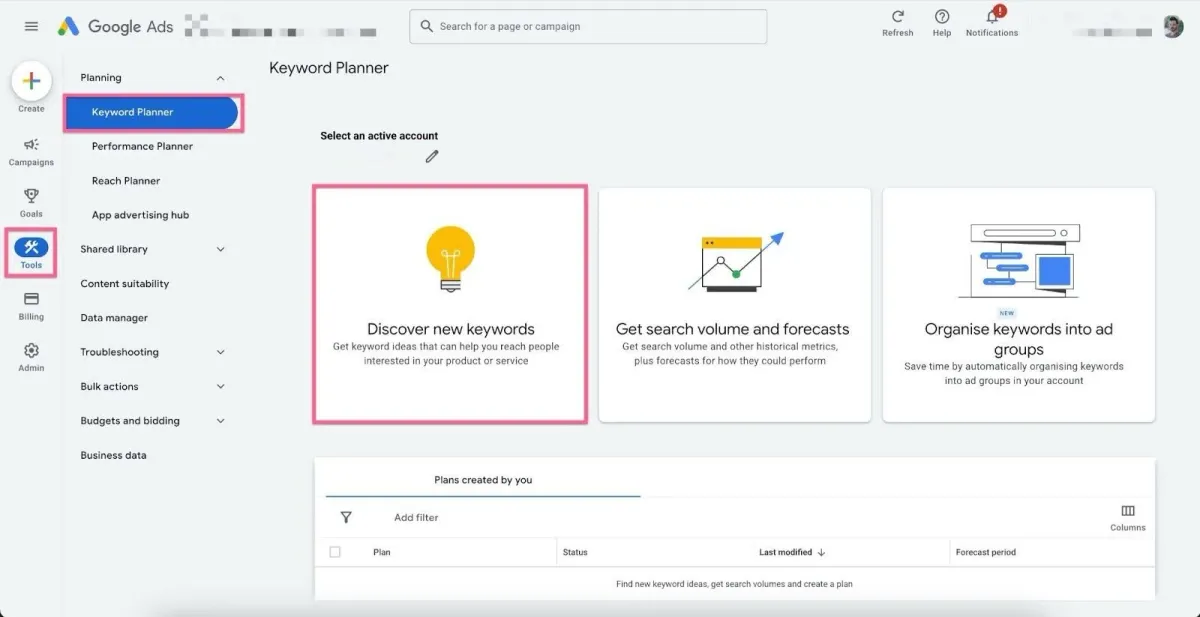The image size is (1200, 617).
Task: Click the Forecast period column header
Action: click(x=986, y=552)
